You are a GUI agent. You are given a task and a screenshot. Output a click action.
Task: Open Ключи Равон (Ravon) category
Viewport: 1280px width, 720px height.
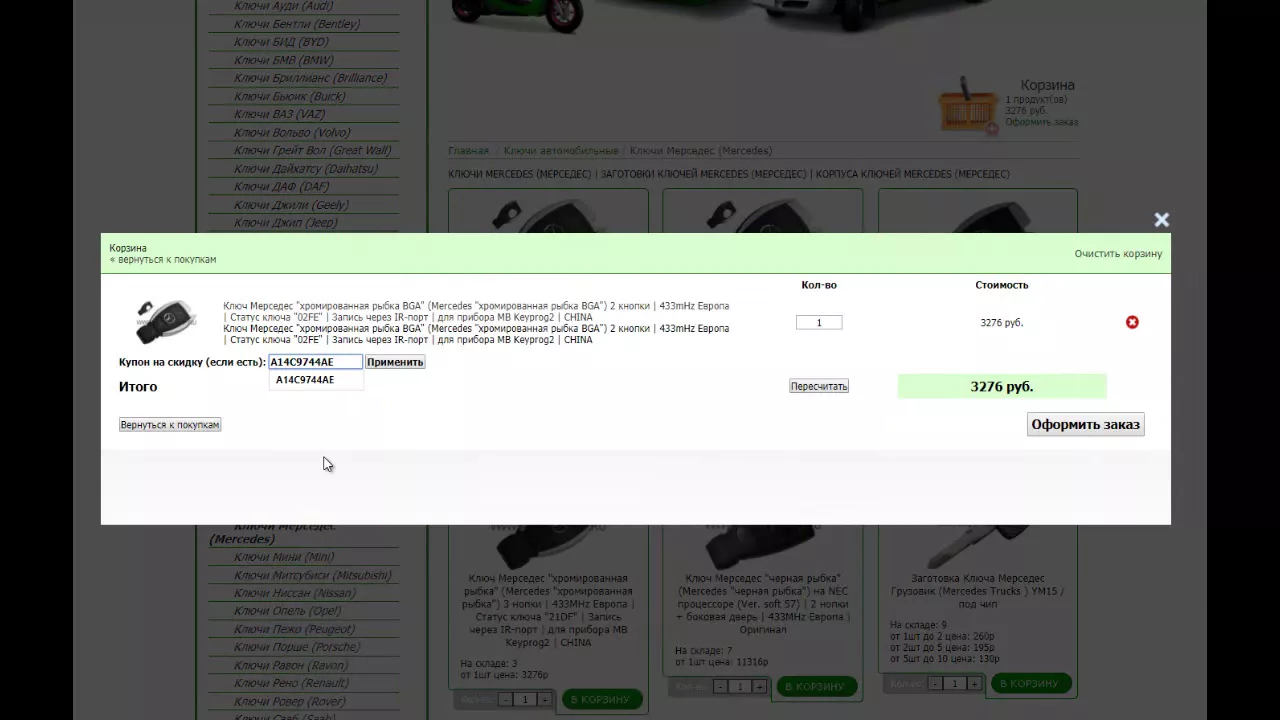[x=291, y=665]
